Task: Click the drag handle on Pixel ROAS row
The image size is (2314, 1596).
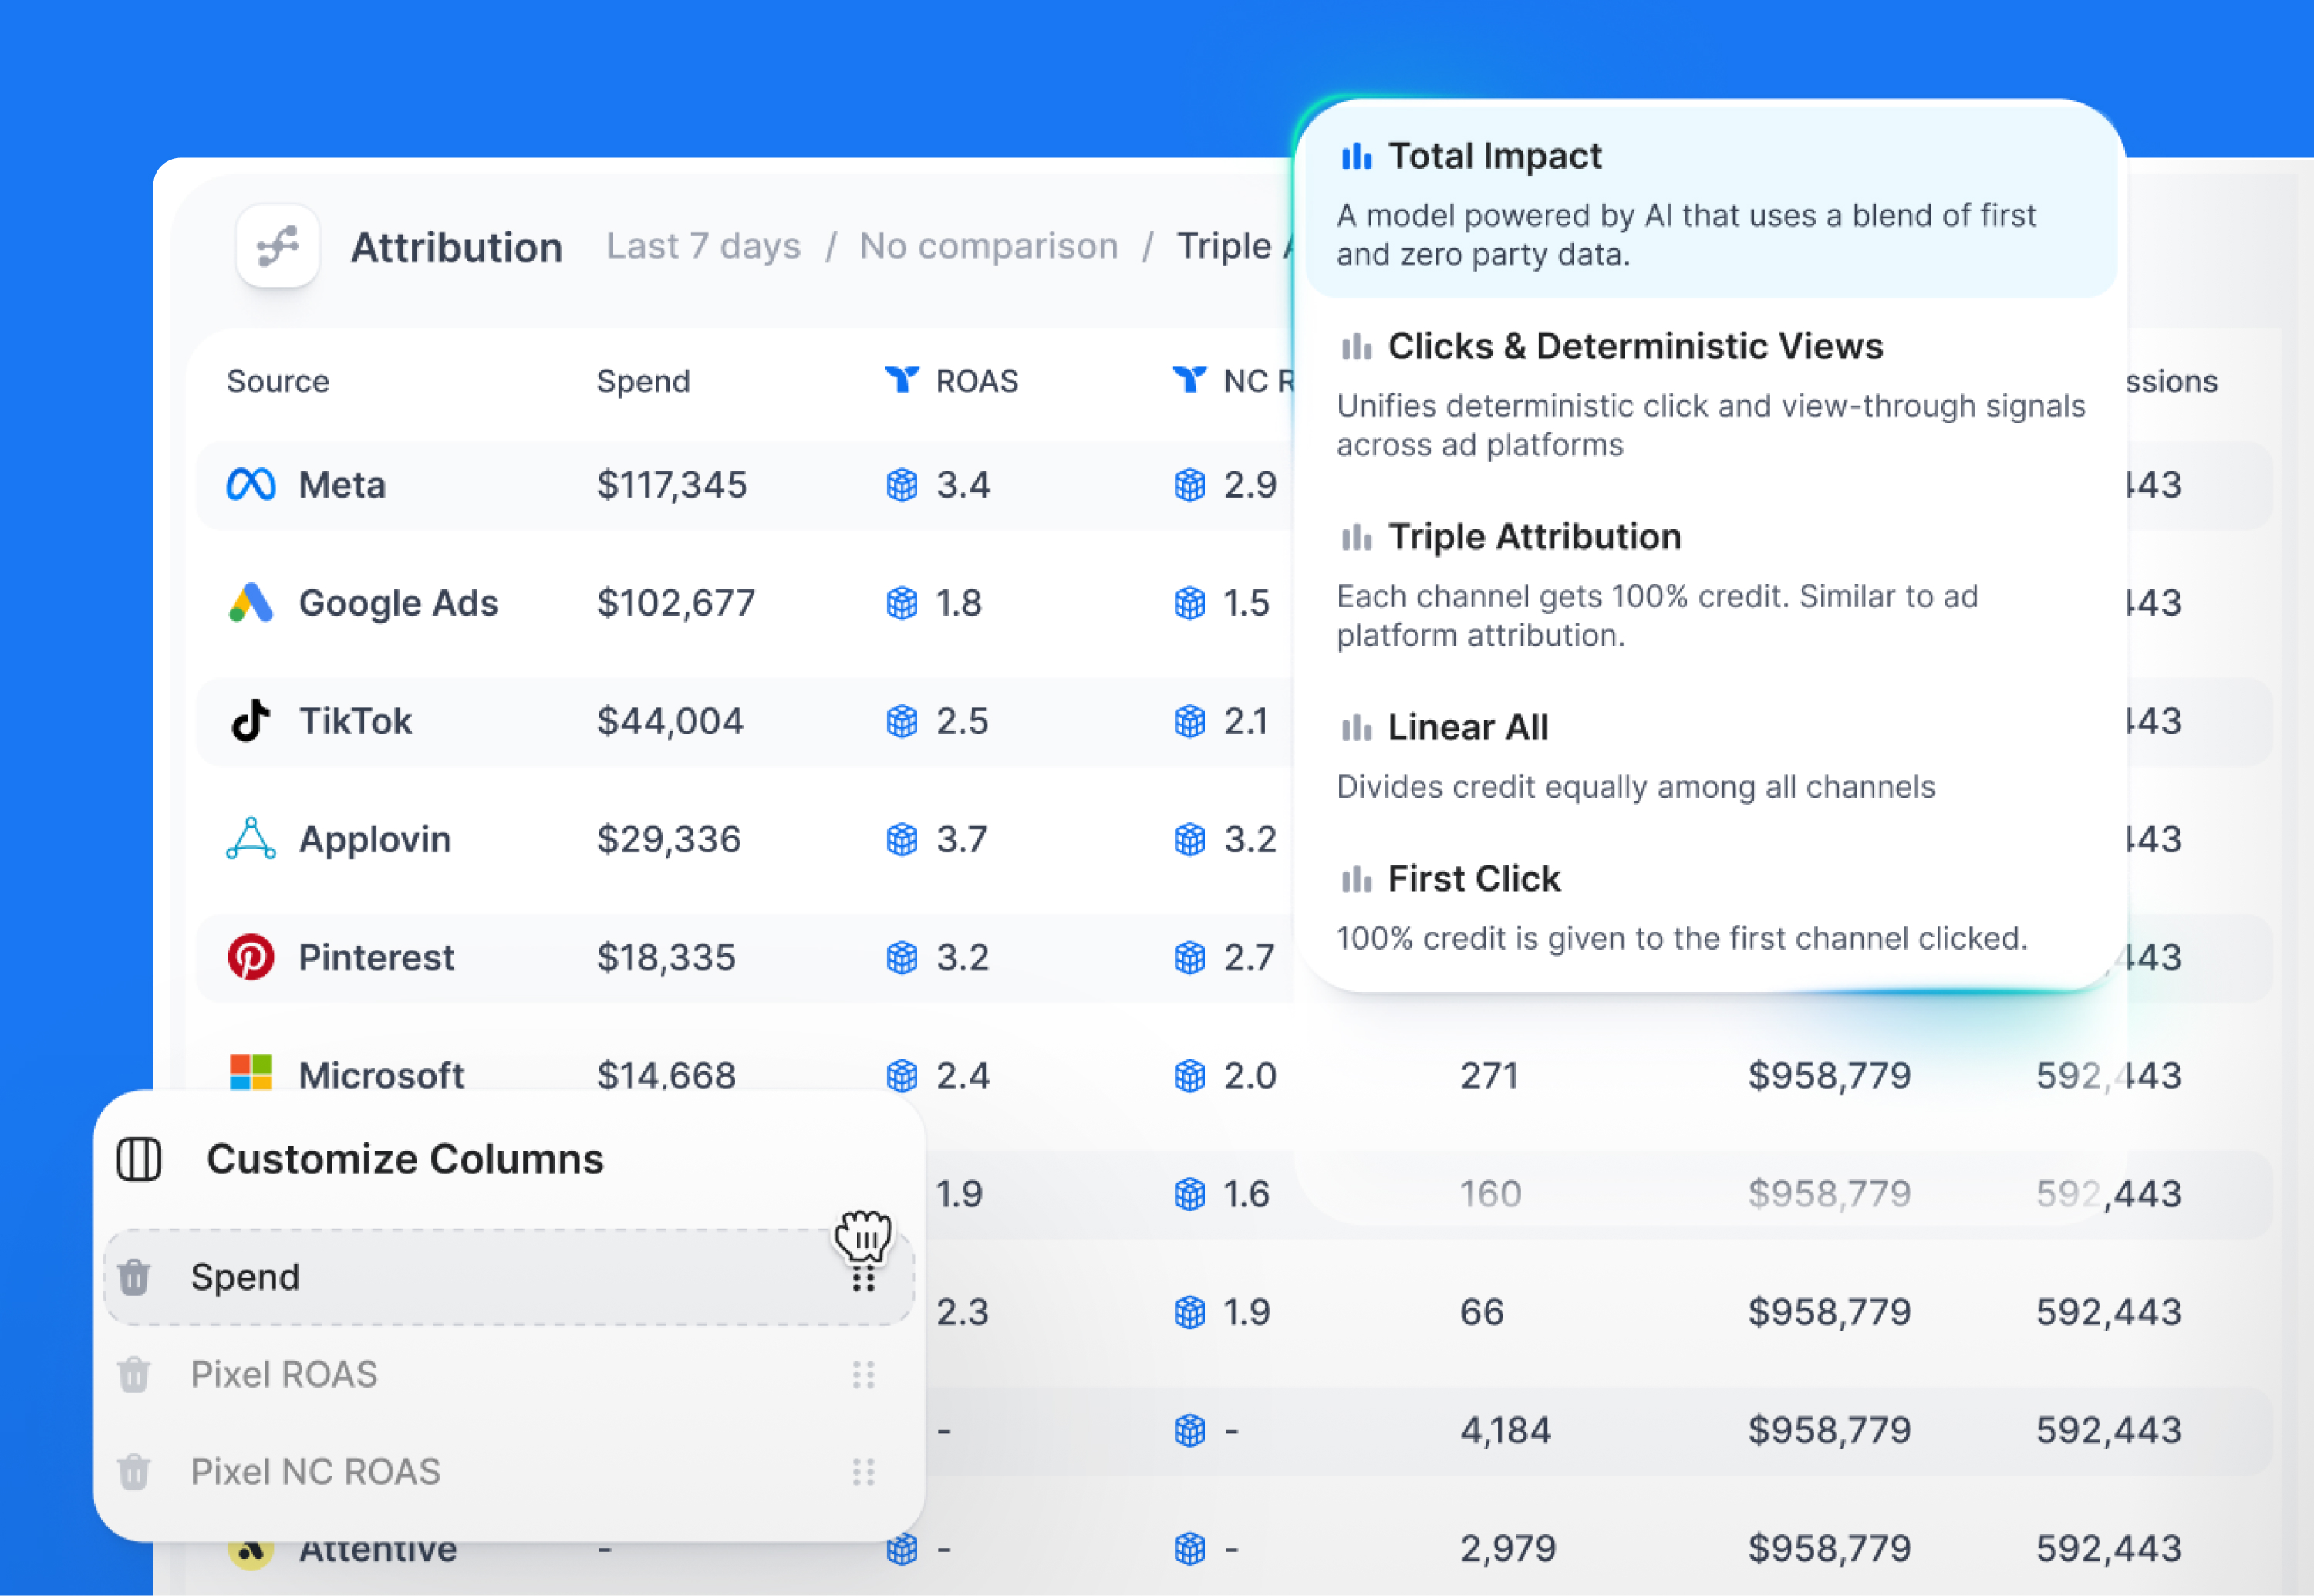Action: point(864,1375)
